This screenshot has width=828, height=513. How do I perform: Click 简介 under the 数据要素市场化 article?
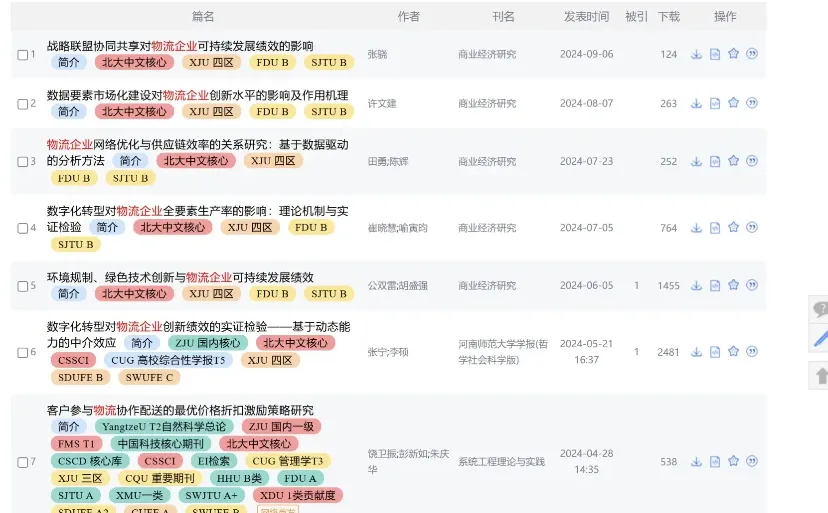point(69,111)
